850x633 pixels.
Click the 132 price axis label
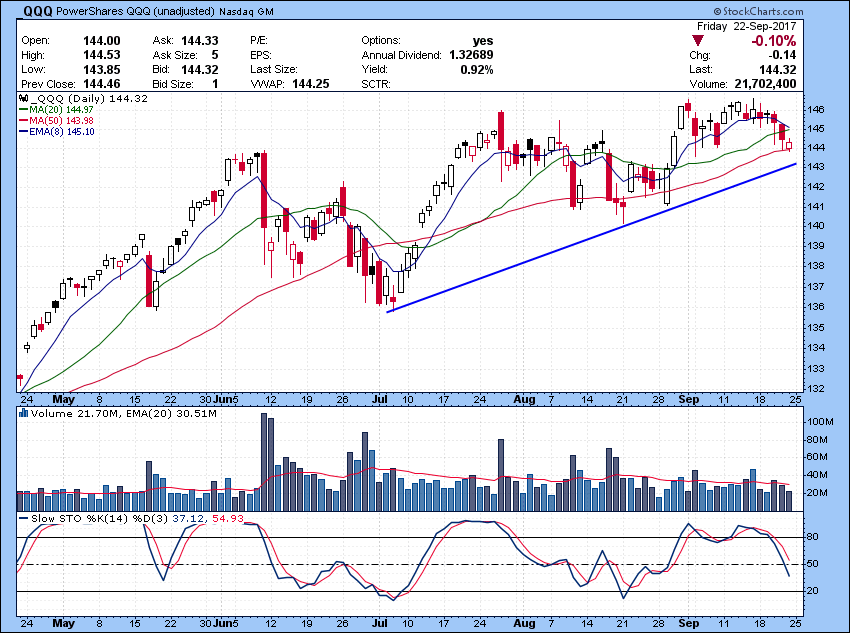816,389
